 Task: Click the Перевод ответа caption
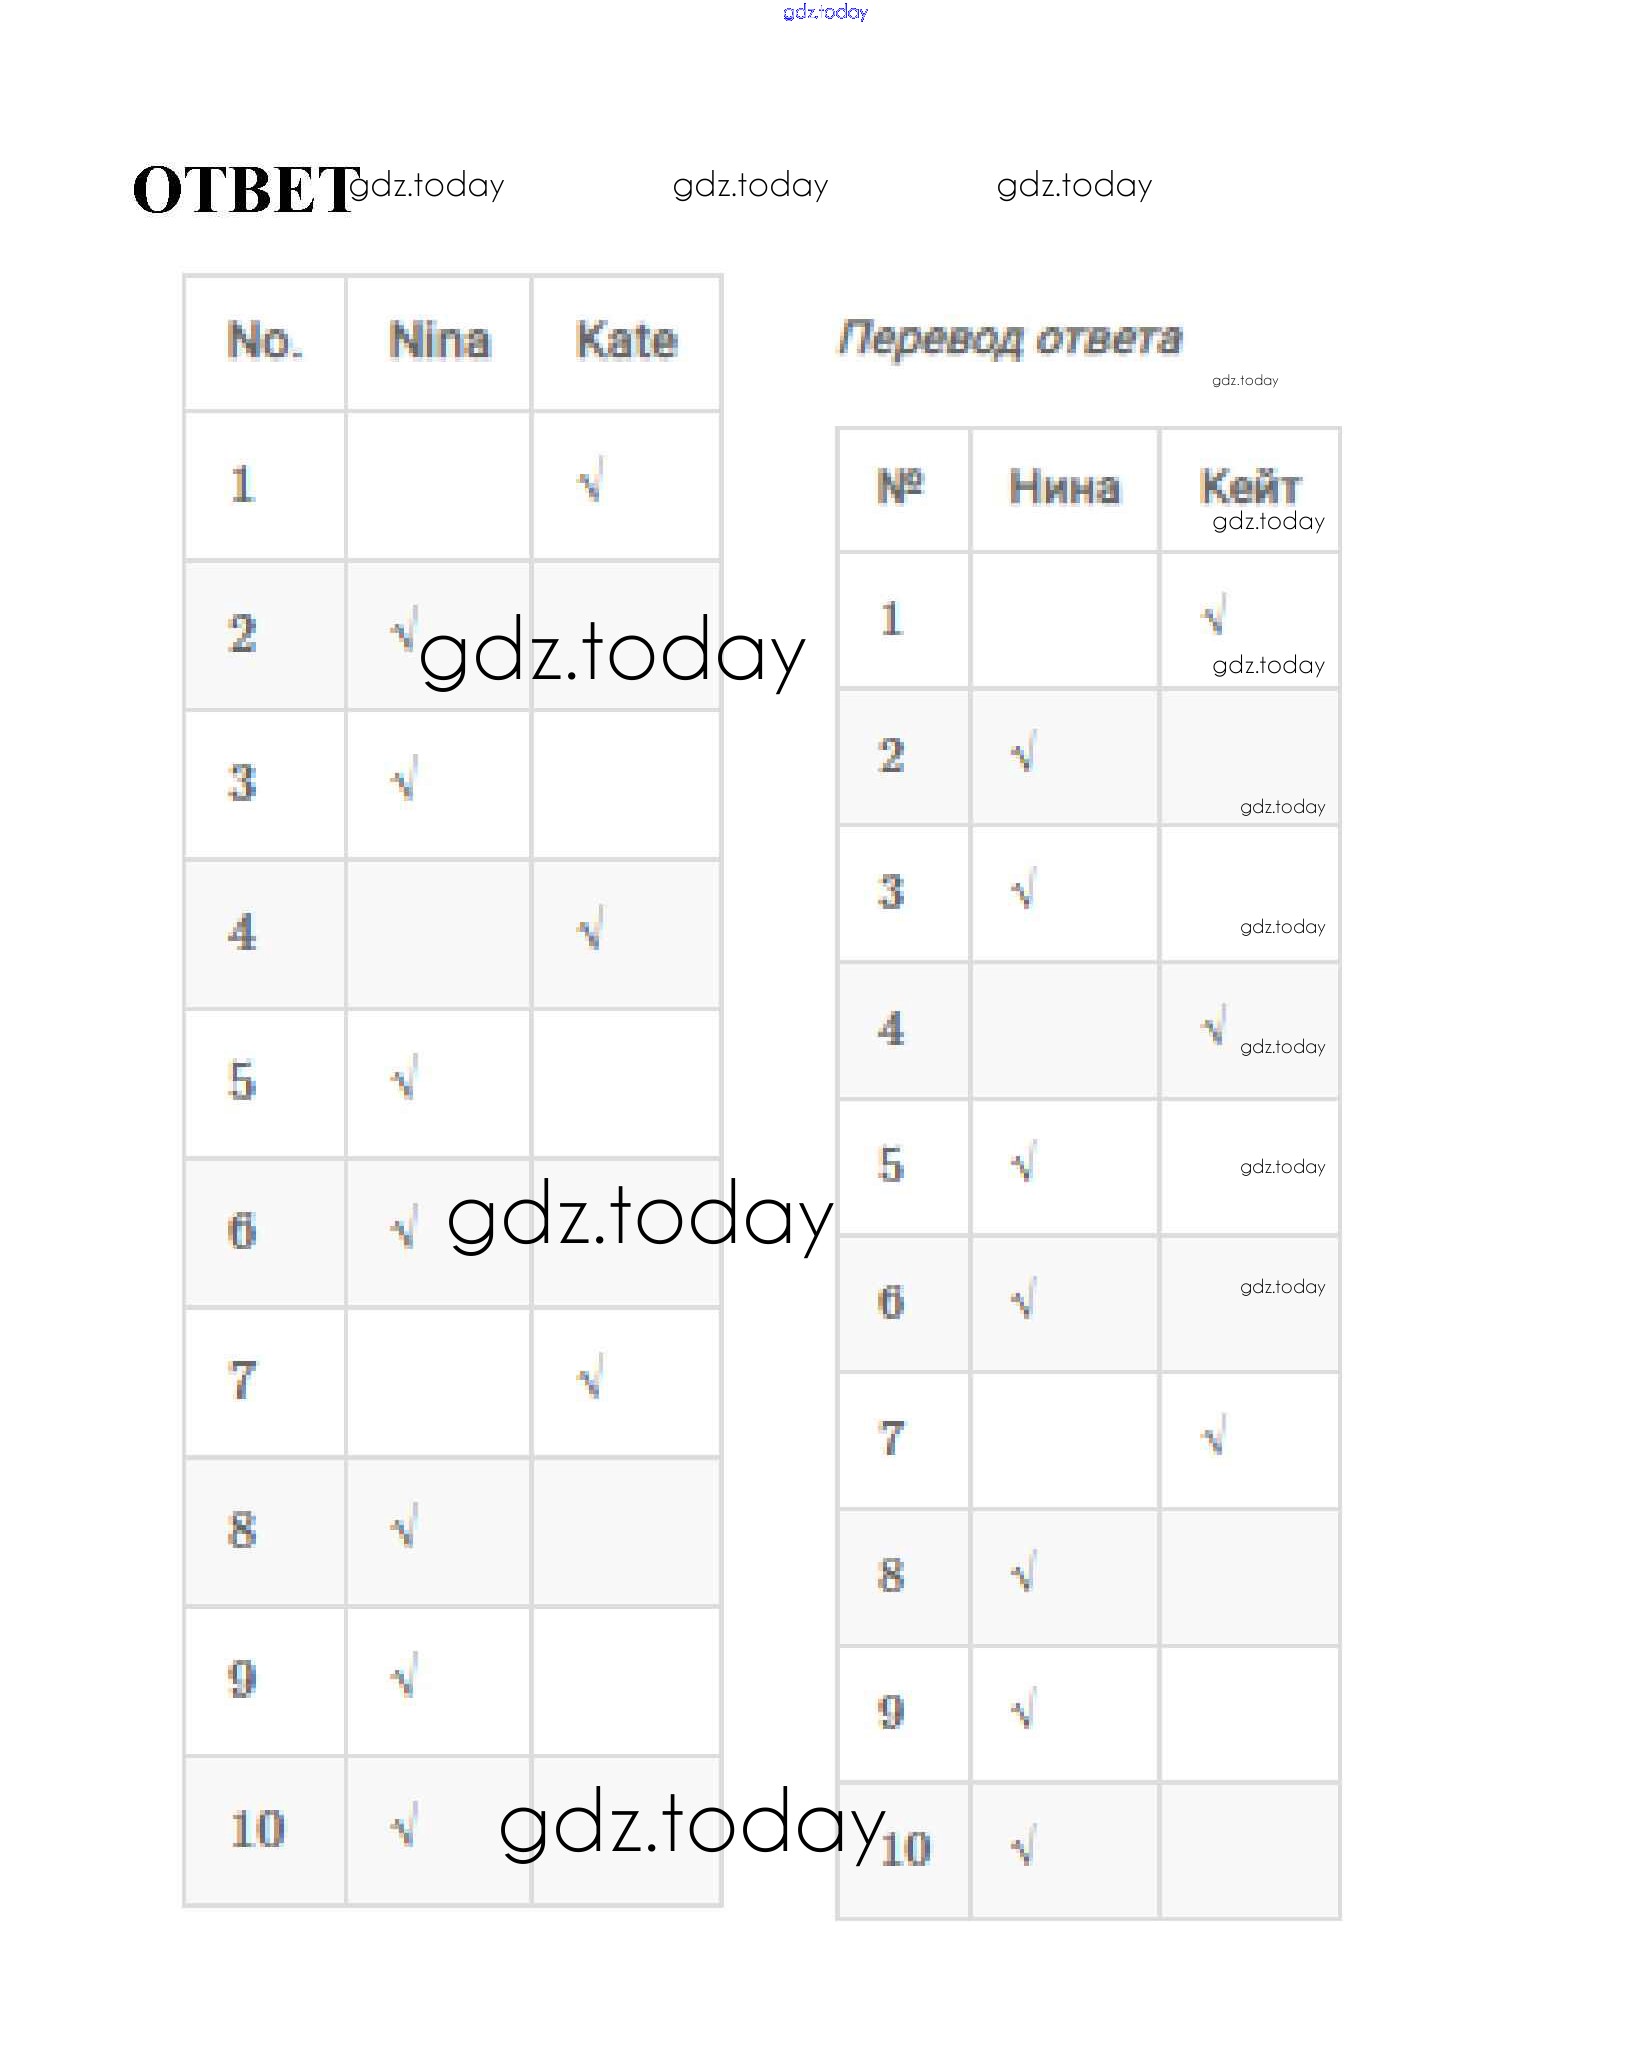coord(1010,338)
